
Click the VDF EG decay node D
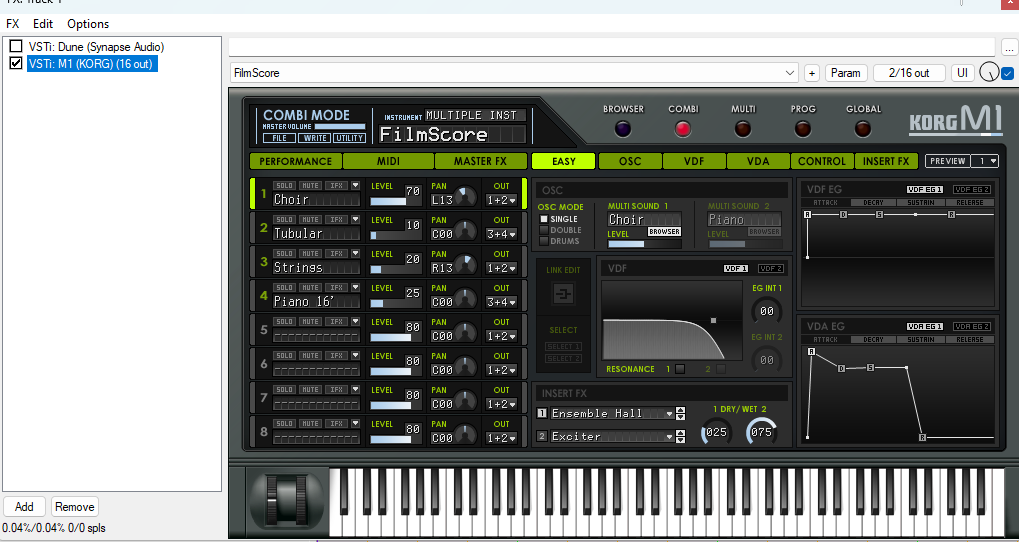[x=844, y=214]
